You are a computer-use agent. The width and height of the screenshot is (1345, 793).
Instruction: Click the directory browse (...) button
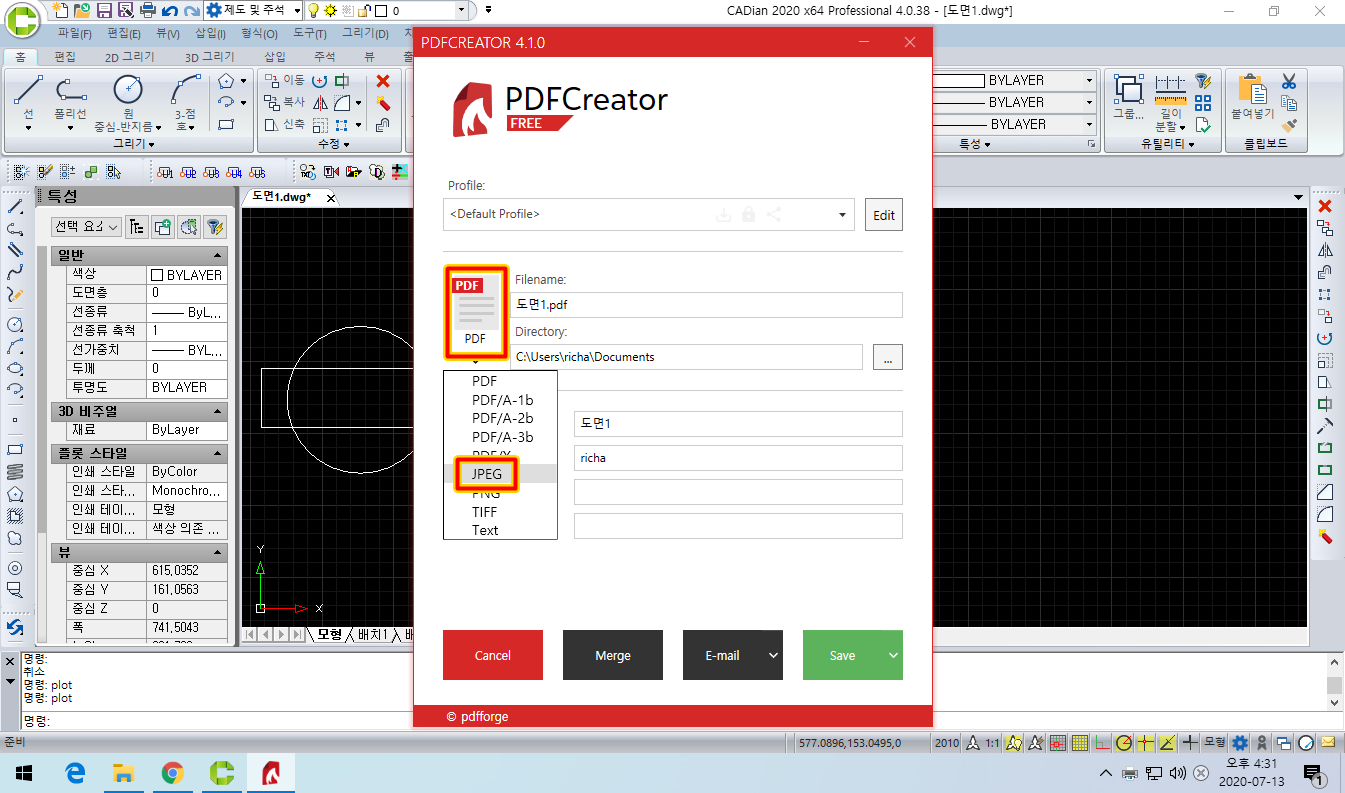click(888, 356)
